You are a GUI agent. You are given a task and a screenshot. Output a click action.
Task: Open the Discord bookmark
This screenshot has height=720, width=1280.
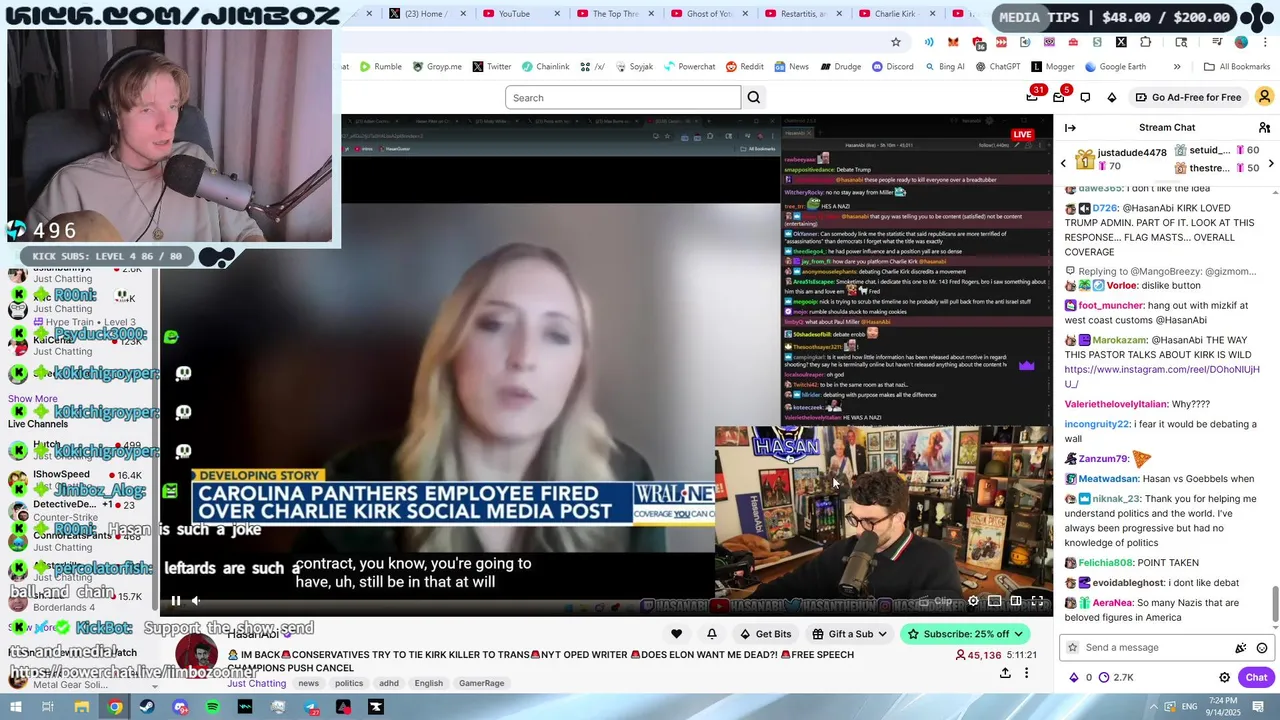pos(892,67)
